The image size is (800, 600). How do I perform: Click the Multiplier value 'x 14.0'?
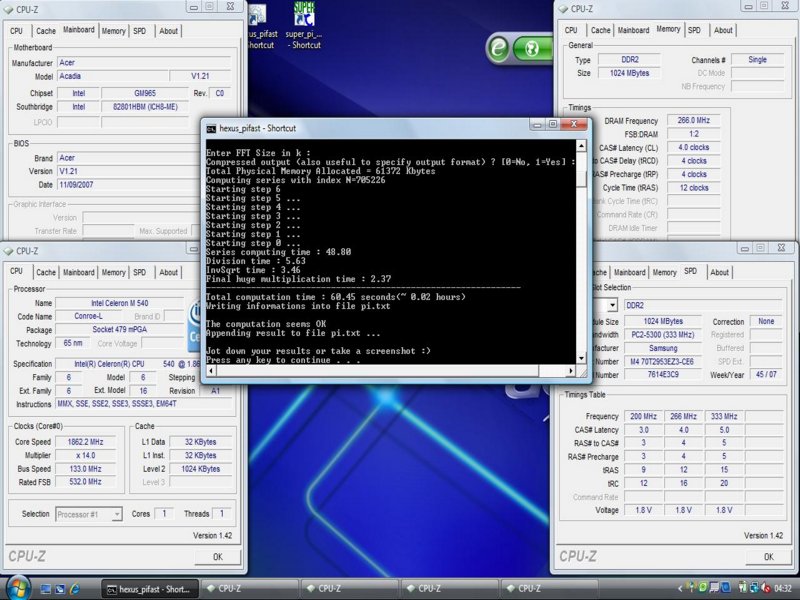point(85,455)
